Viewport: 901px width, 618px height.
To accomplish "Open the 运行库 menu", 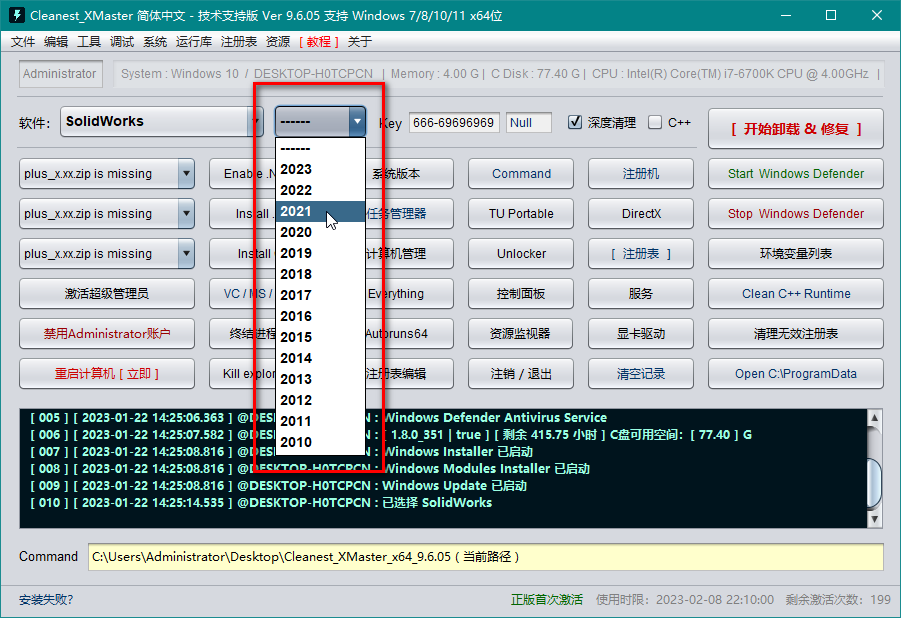I will pos(194,41).
